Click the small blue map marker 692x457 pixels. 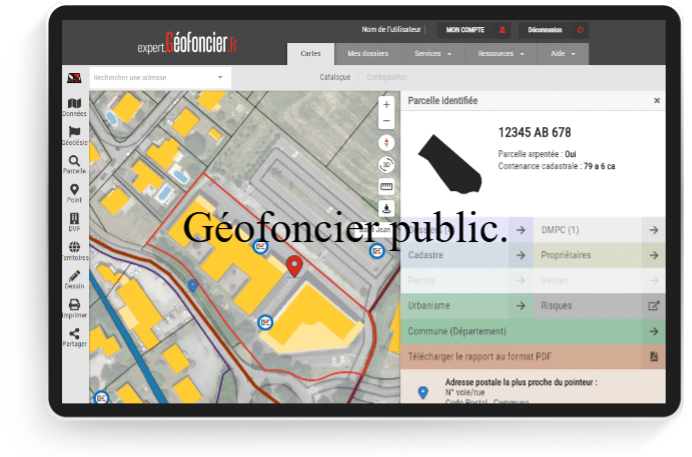(x=192, y=285)
